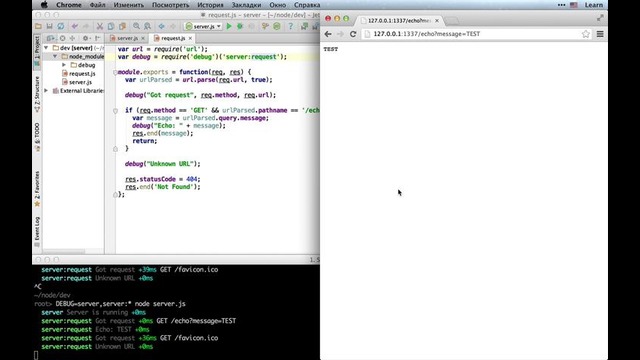This screenshot has height=360, width=640.
Task: Click the Project view mode icon
Action: point(51,38)
